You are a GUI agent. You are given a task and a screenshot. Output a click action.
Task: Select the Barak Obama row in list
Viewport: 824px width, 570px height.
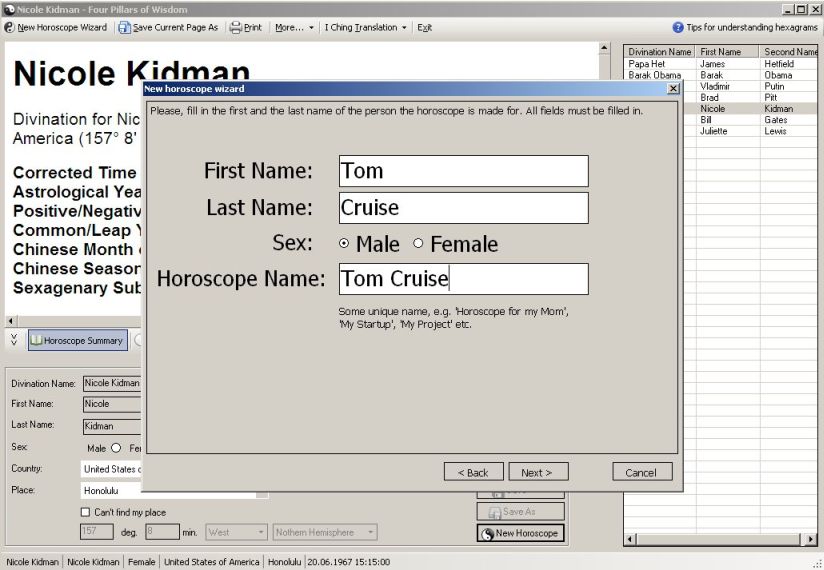click(x=720, y=75)
